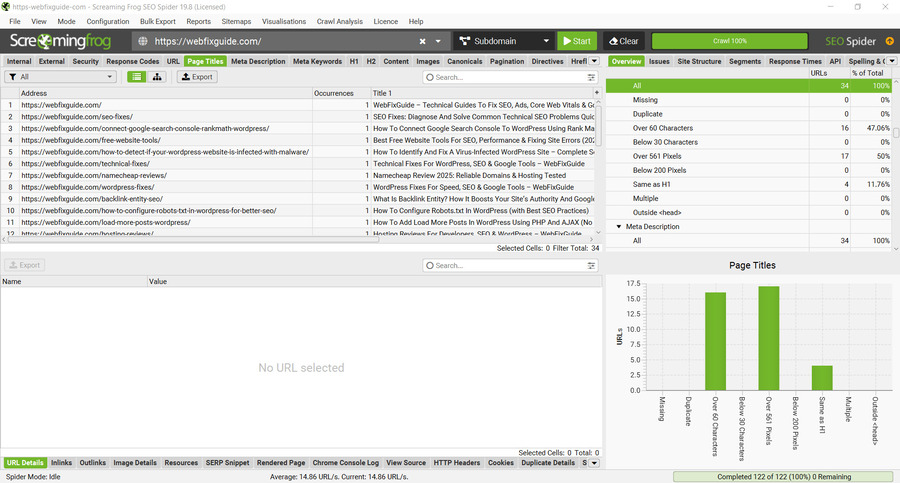The height and width of the screenshot is (483, 900).
Task: Clear the URL field with the X icon
Action: pyautogui.click(x=422, y=41)
